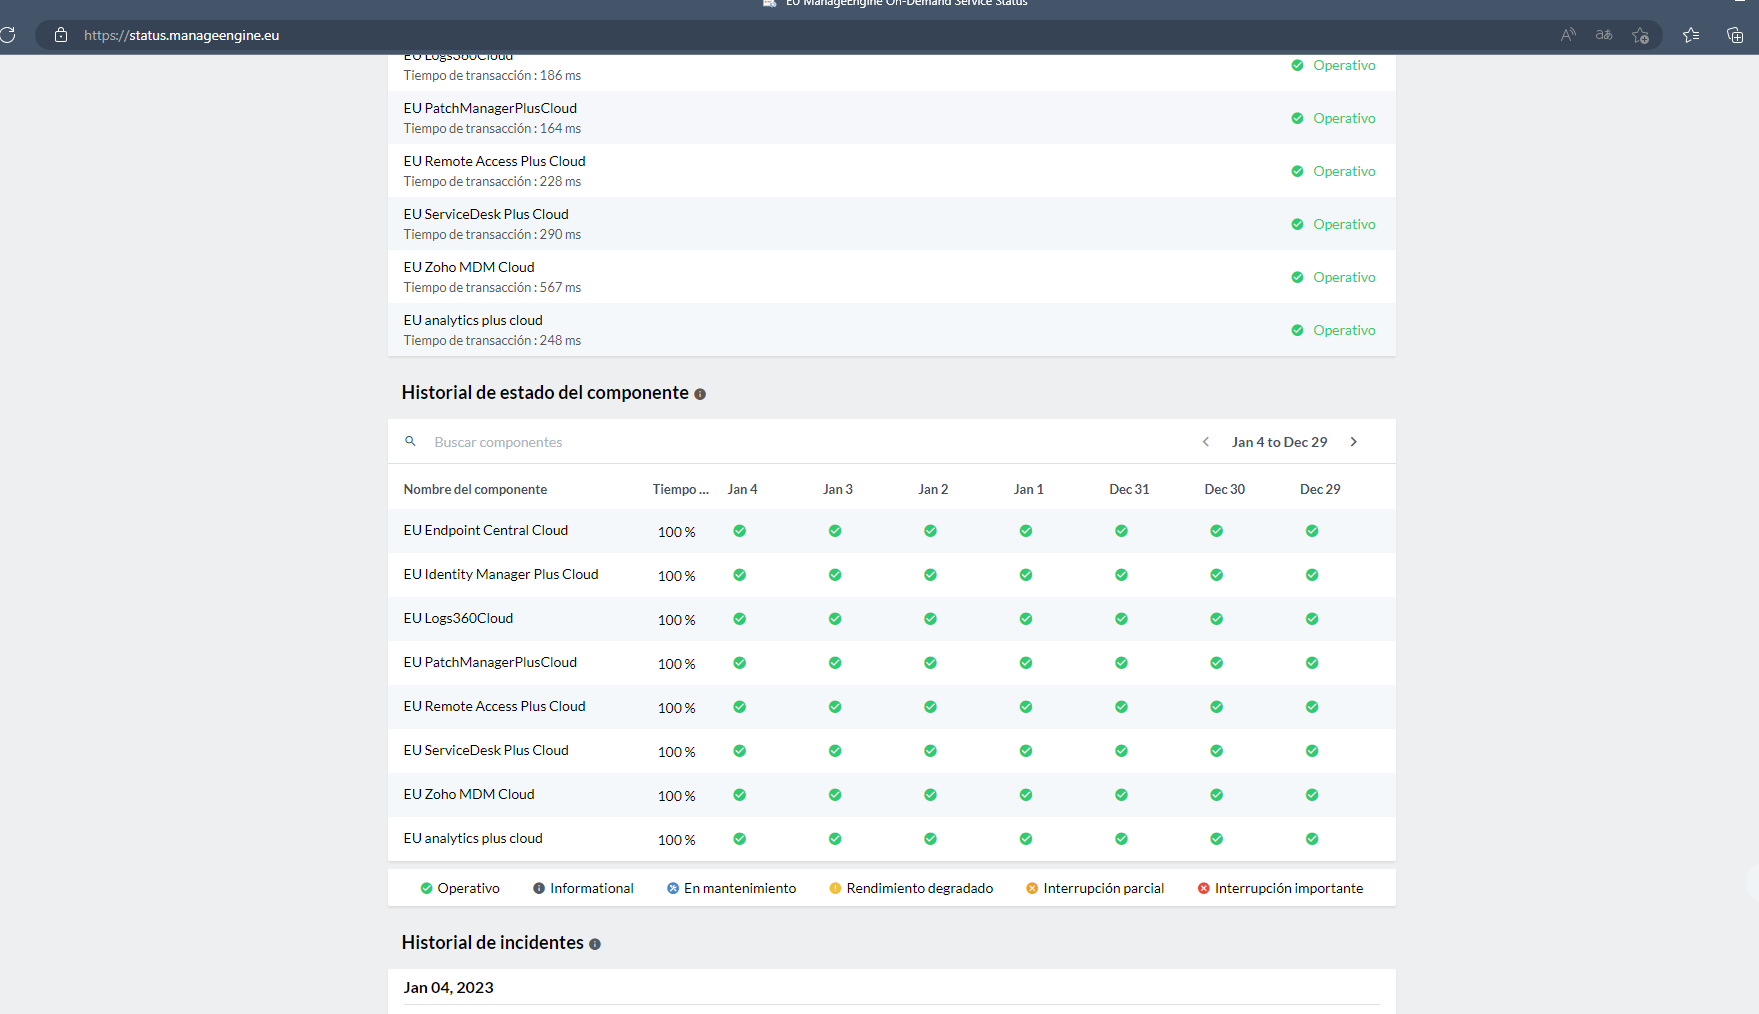This screenshot has height=1014, width=1759.
Task: Click the Dec 30 status icon for EU ServiceDesk Plus Cloud
Action: pos(1216,751)
